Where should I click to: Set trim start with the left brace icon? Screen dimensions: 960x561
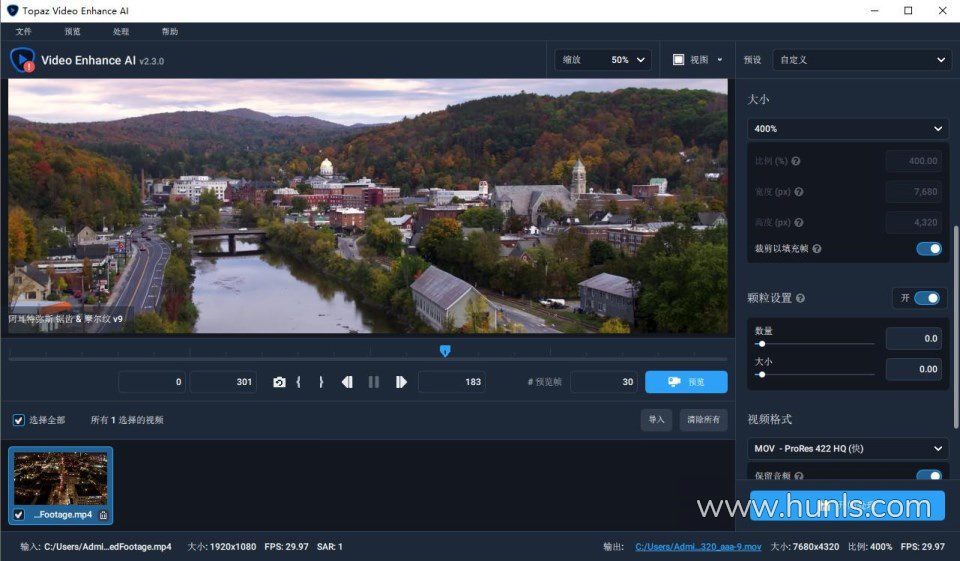(299, 382)
